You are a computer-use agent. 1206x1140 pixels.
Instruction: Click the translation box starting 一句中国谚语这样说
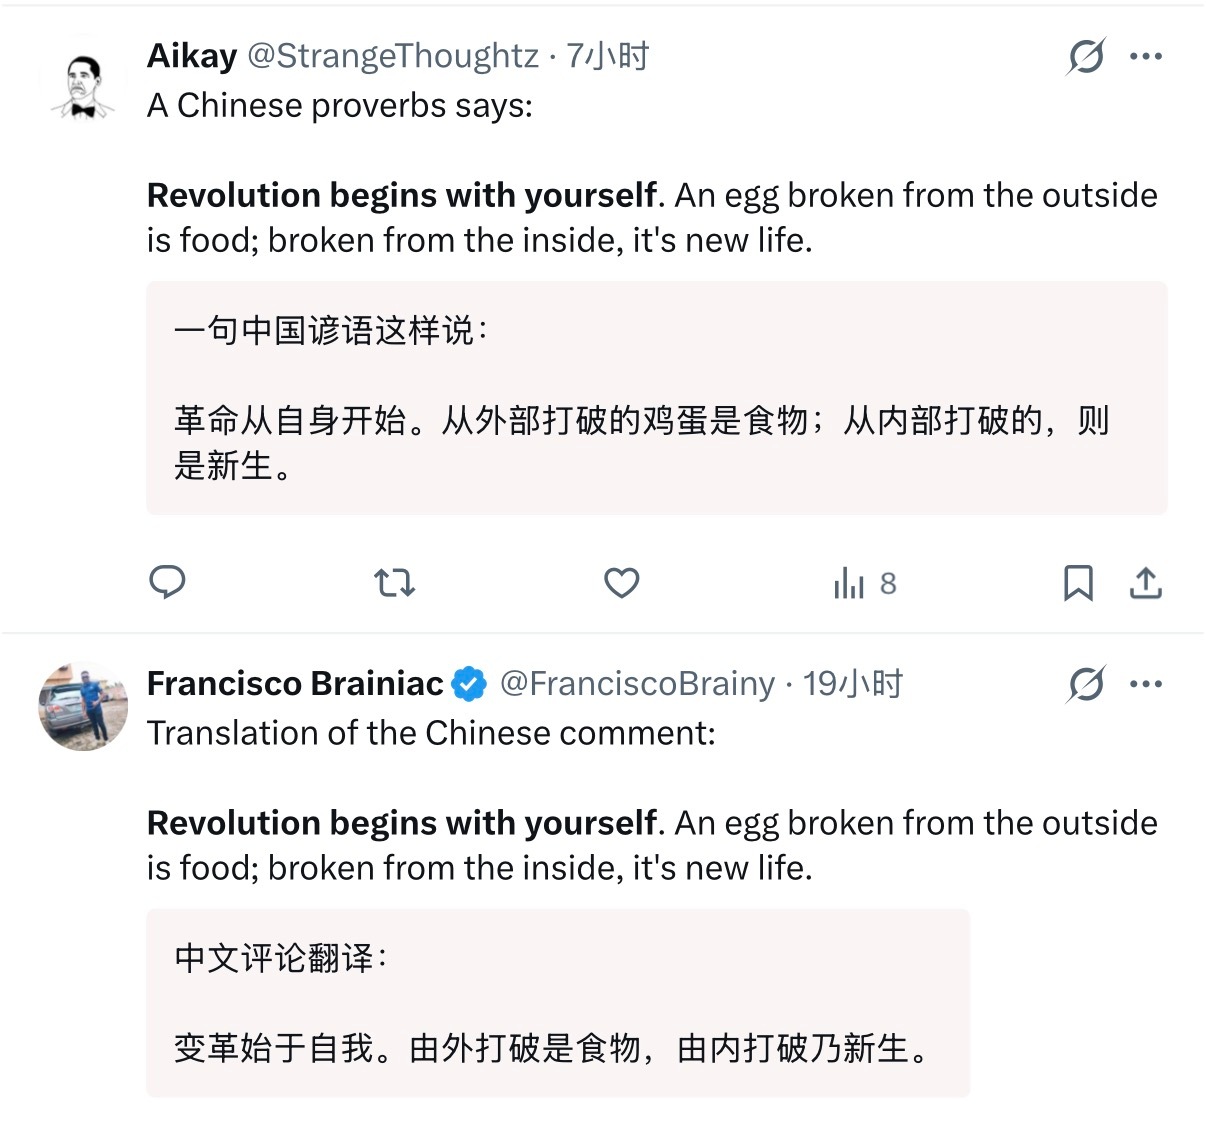(656, 398)
